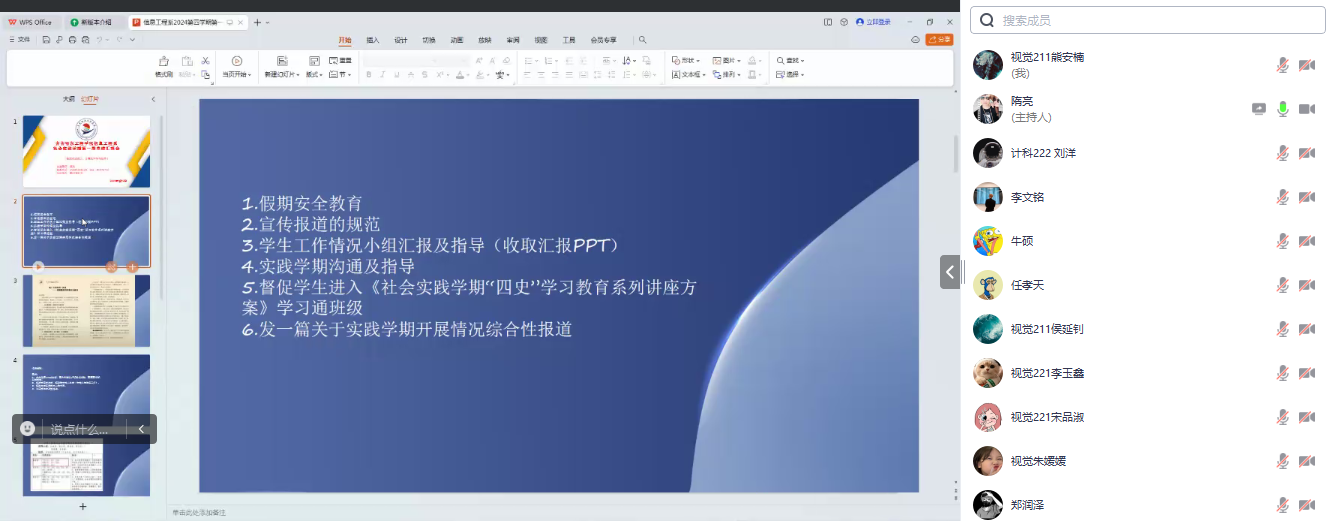The width and height of the screenshot is (1332, 521).
Task: Switch to the 插入 ribbon tab
Action: (x=373, y=40)
